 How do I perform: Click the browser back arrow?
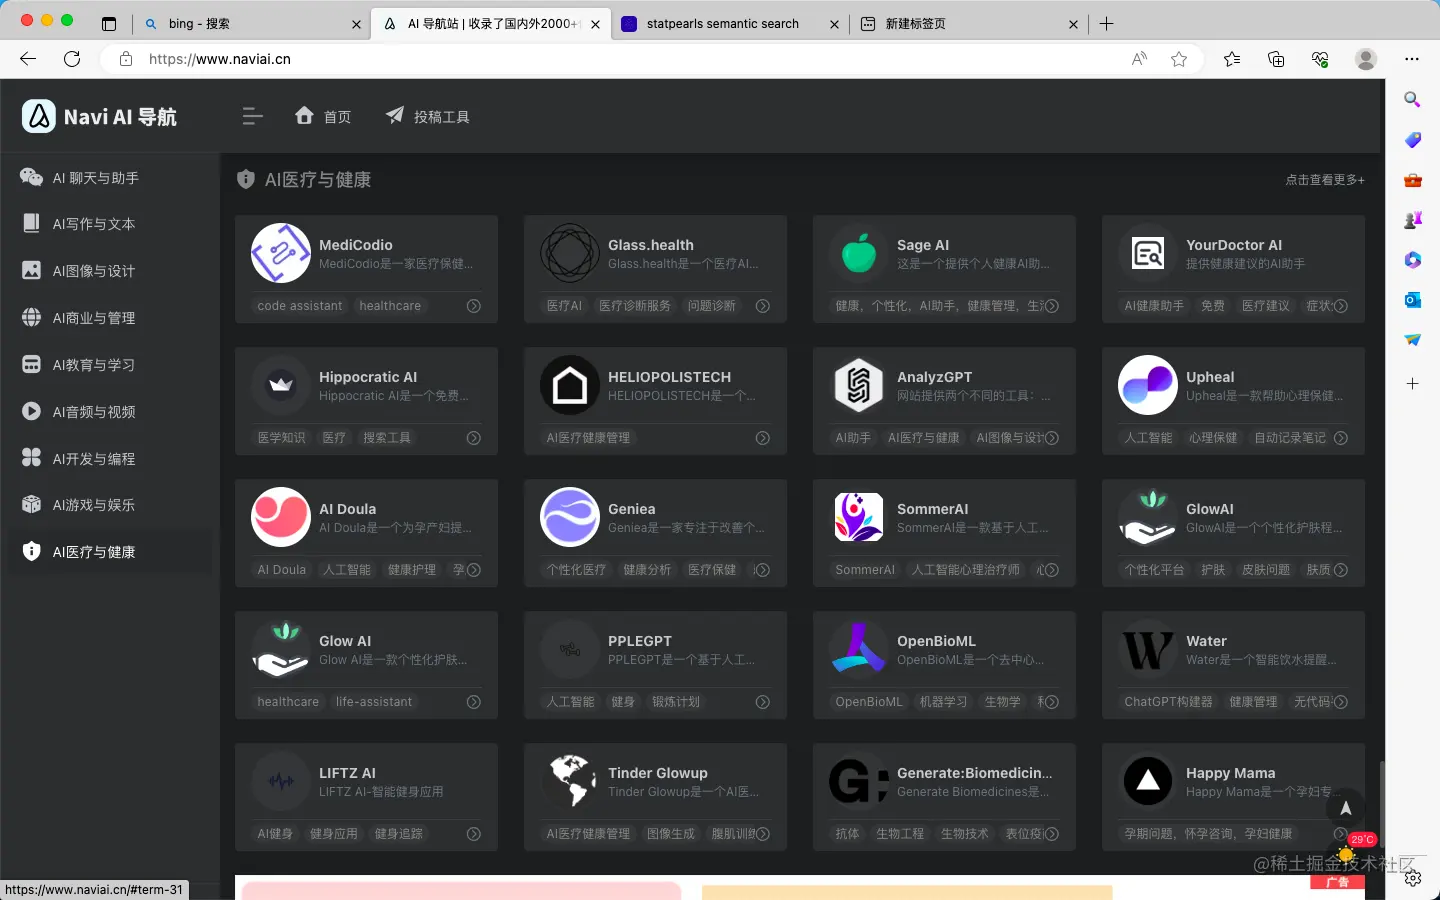[x=28, y=59]
